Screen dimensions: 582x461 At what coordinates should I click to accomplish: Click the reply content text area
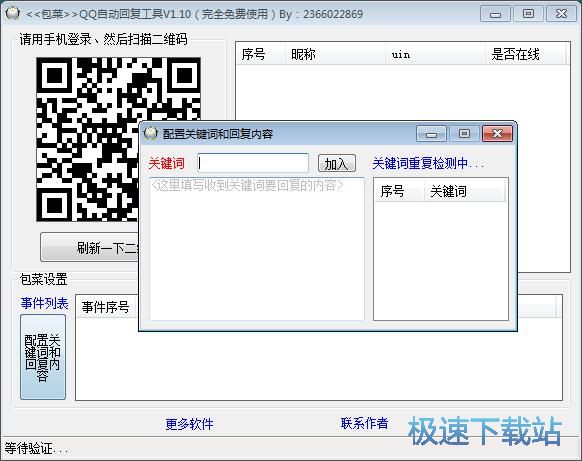point(257,249)
